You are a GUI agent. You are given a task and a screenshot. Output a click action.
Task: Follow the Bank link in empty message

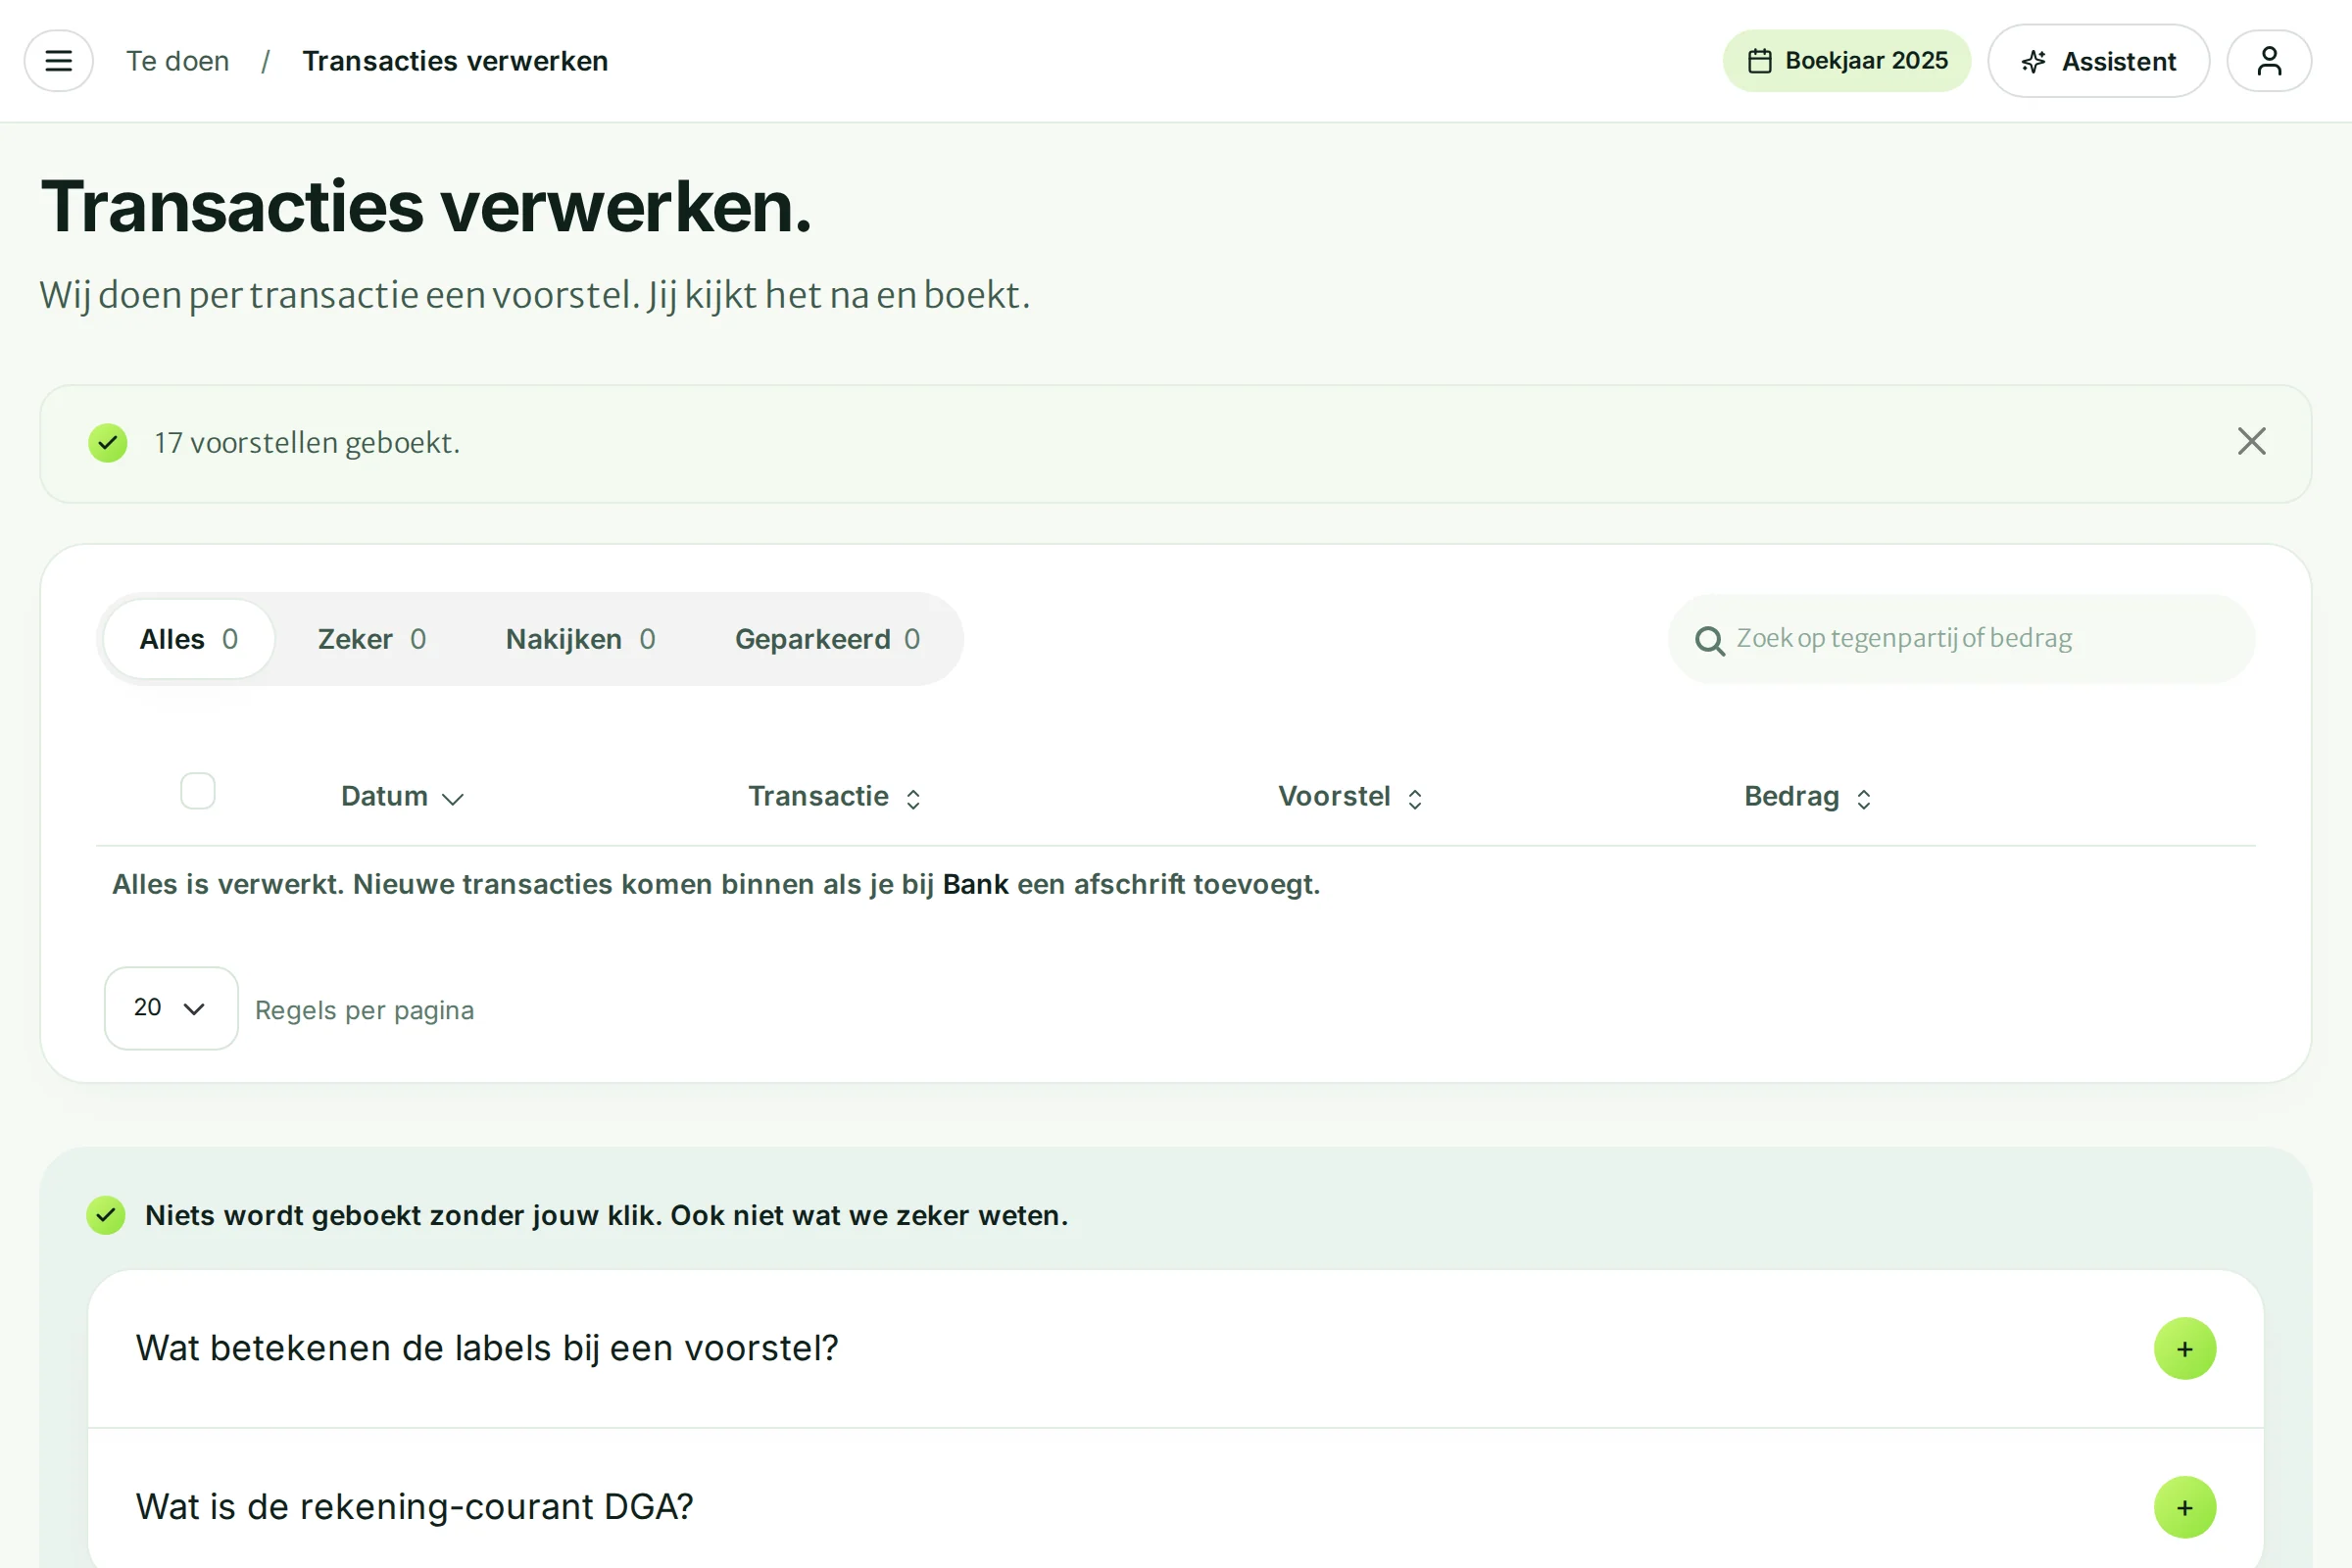point(975,884)
